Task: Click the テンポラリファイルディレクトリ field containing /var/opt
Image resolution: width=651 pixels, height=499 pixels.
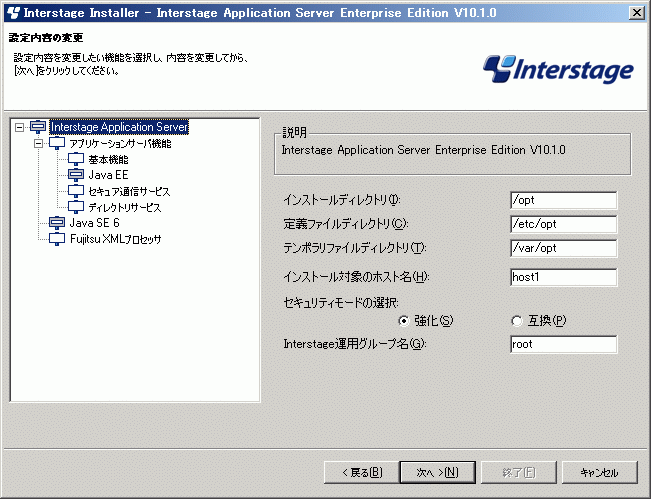Action: [563, 248]
